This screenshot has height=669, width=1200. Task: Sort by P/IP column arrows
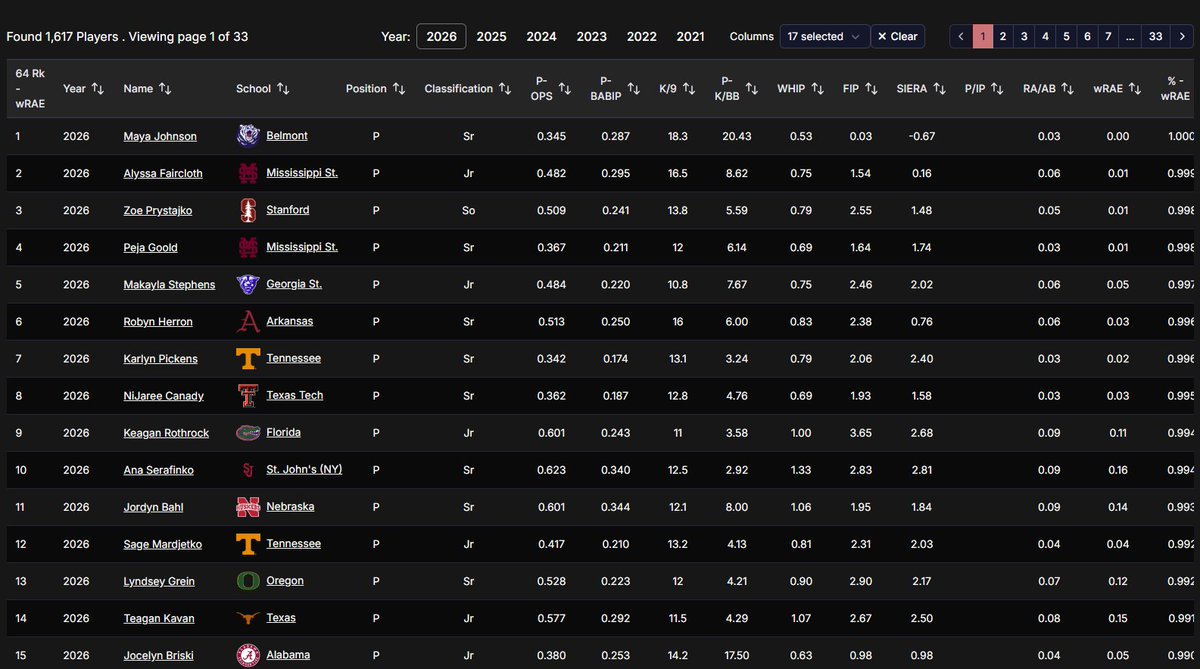pos(998,88)
